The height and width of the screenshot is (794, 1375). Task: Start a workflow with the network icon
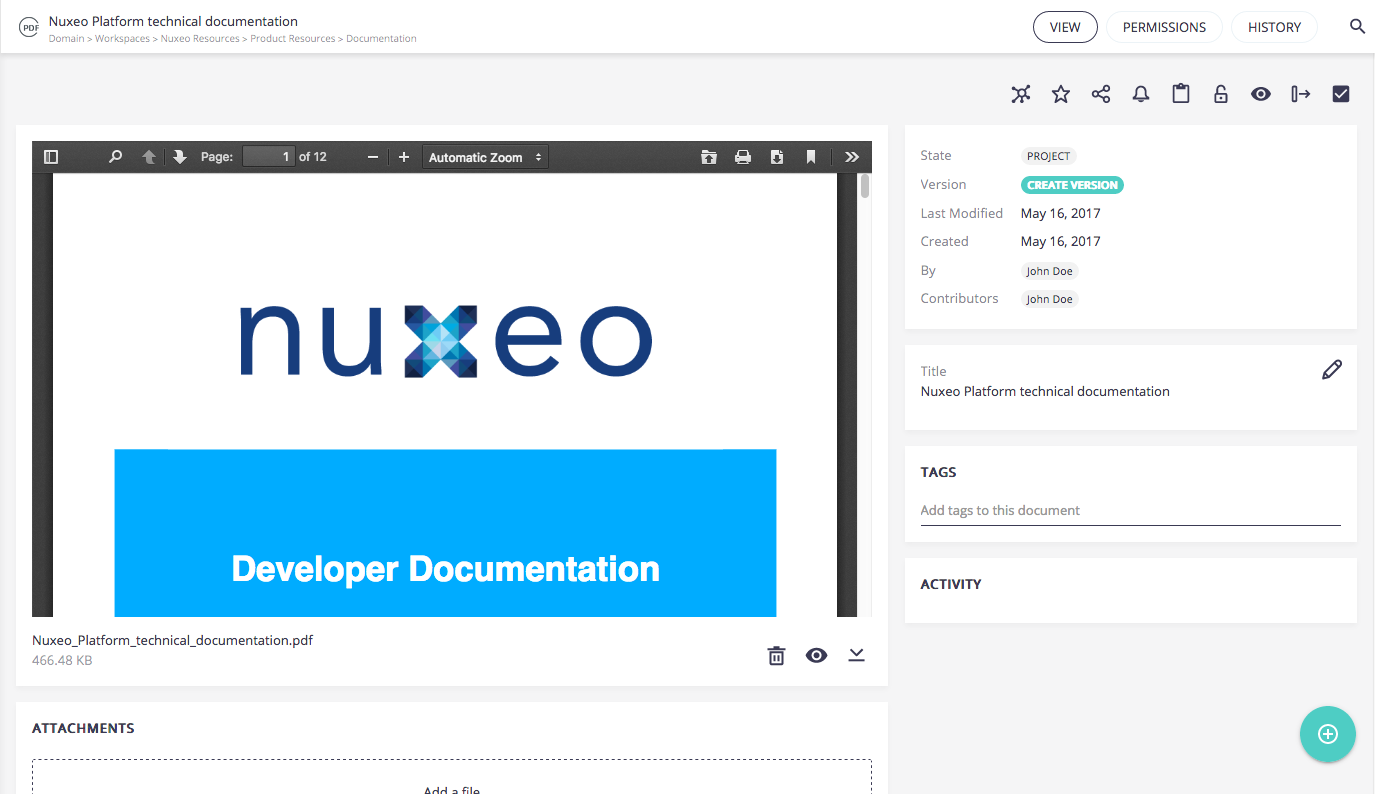pos(1020,94)
